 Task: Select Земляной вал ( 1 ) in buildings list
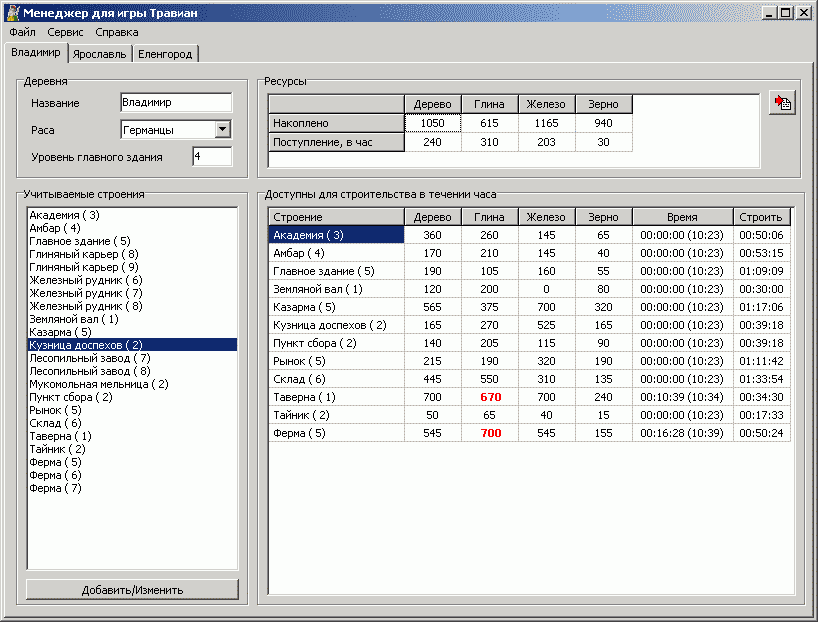click(x=74, y=319)
